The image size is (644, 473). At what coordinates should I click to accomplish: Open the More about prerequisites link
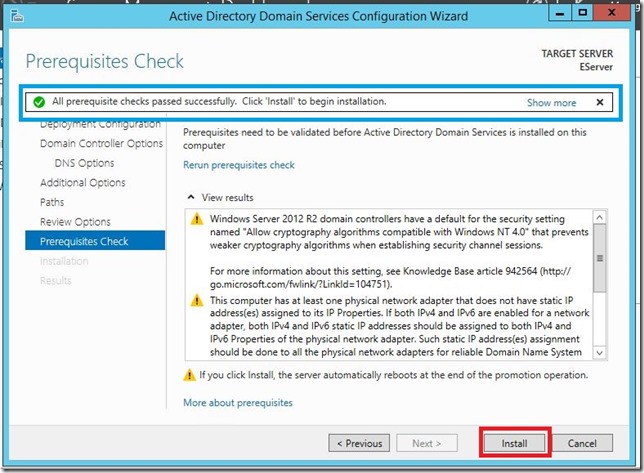point(238,402)
